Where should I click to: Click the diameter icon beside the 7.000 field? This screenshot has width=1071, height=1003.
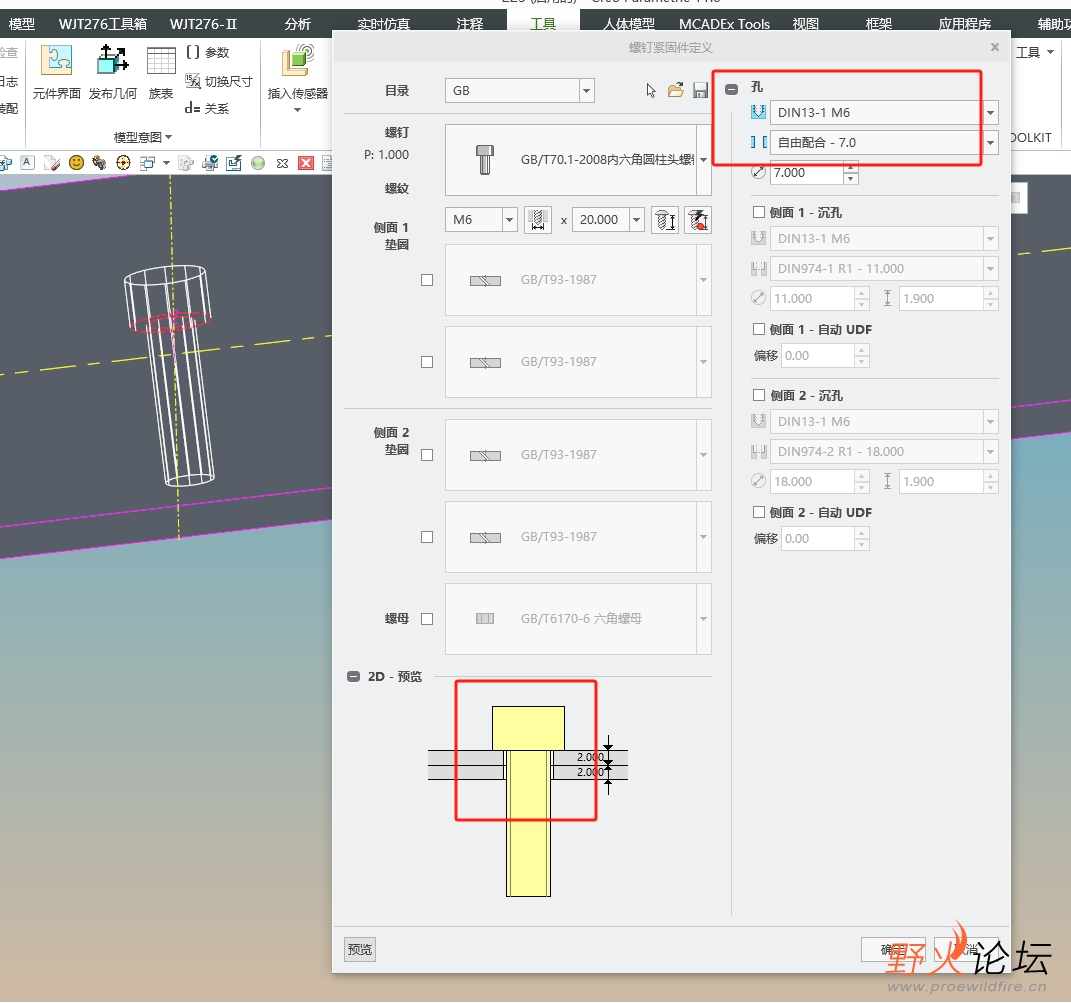[758, 172]
